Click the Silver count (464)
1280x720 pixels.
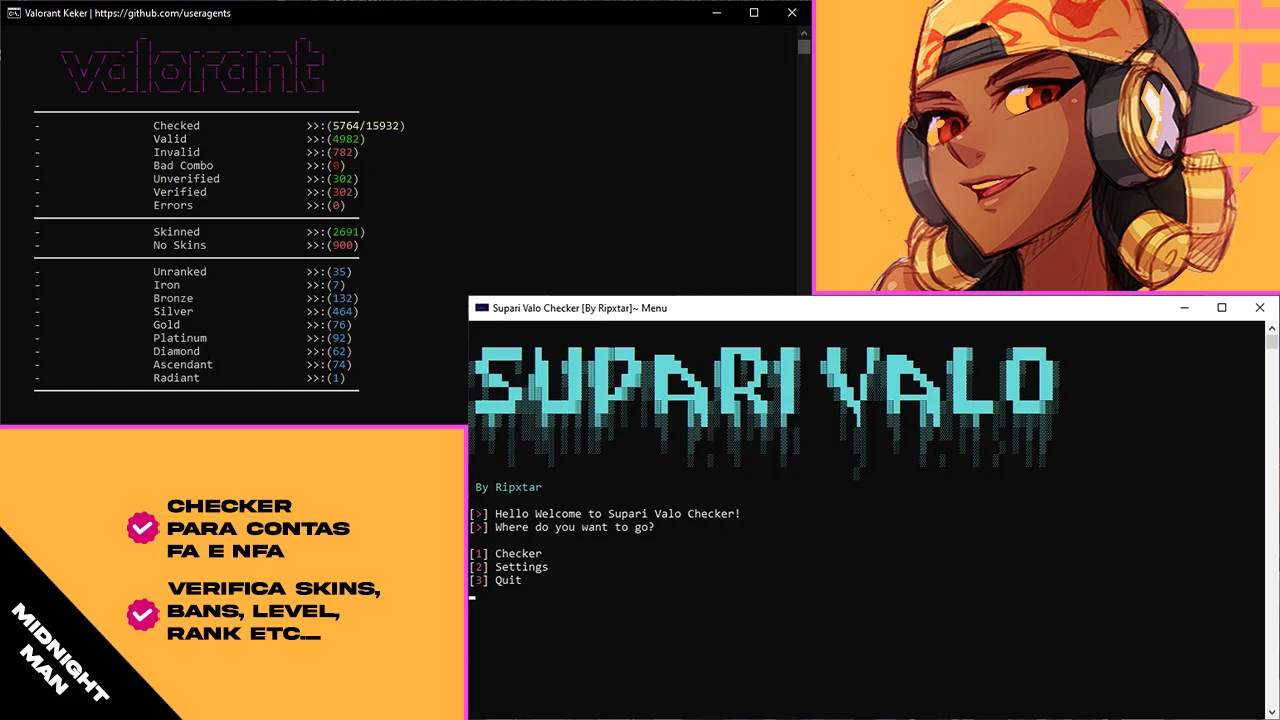coord(342,311)
